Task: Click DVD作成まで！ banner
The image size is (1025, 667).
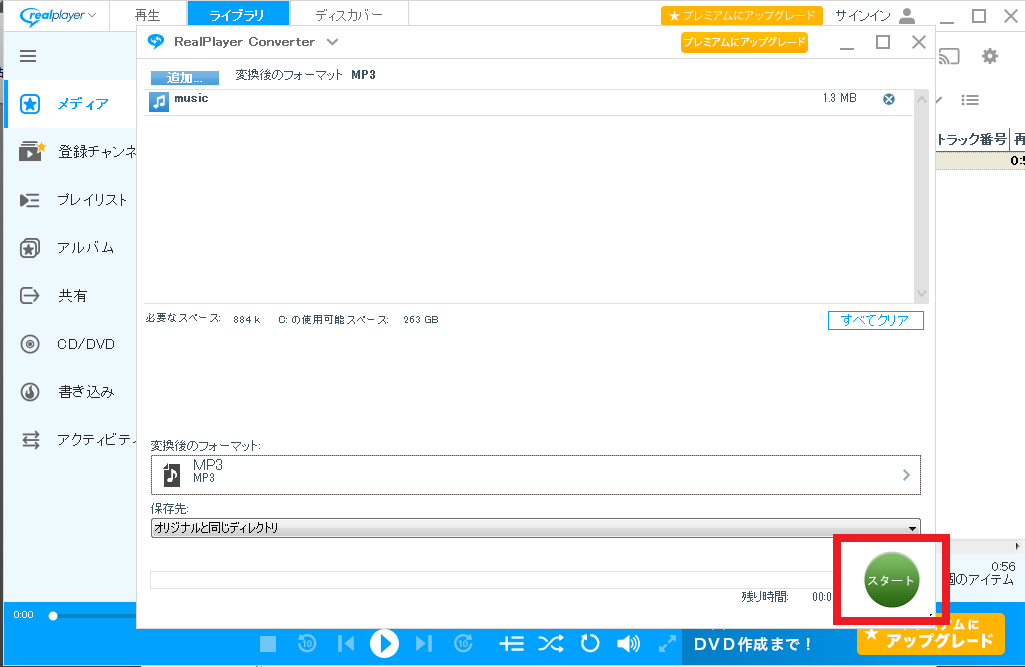Action: click(752, 645)
